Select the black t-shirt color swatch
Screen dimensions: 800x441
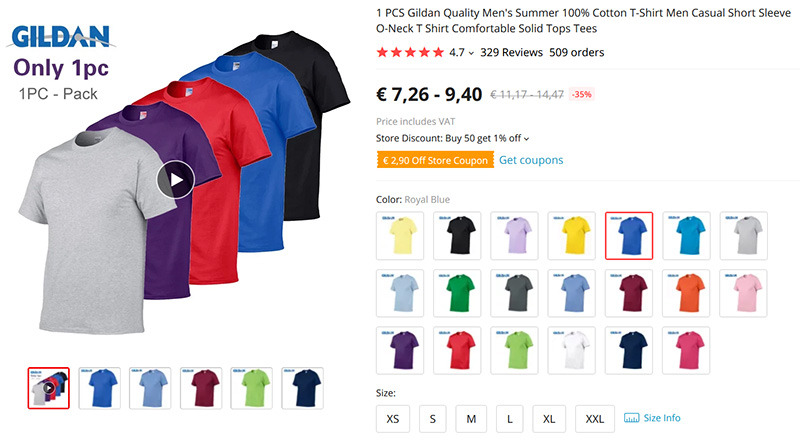click(457, 236)
